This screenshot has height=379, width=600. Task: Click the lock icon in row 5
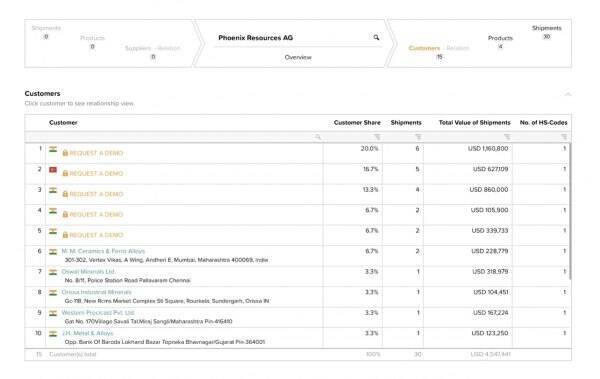(65, 235)
